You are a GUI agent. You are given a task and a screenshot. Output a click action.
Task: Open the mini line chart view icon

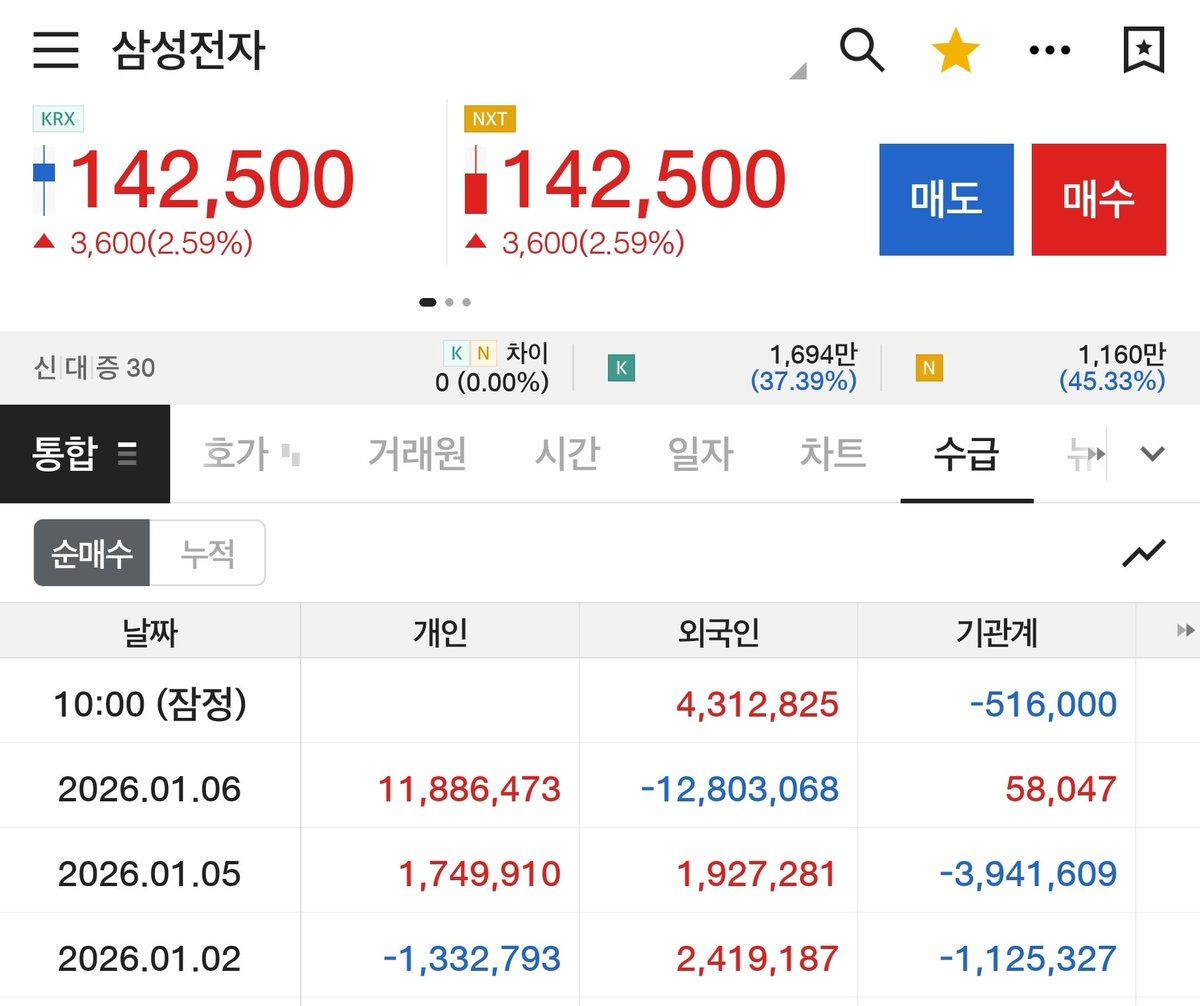click(1143, 552)
